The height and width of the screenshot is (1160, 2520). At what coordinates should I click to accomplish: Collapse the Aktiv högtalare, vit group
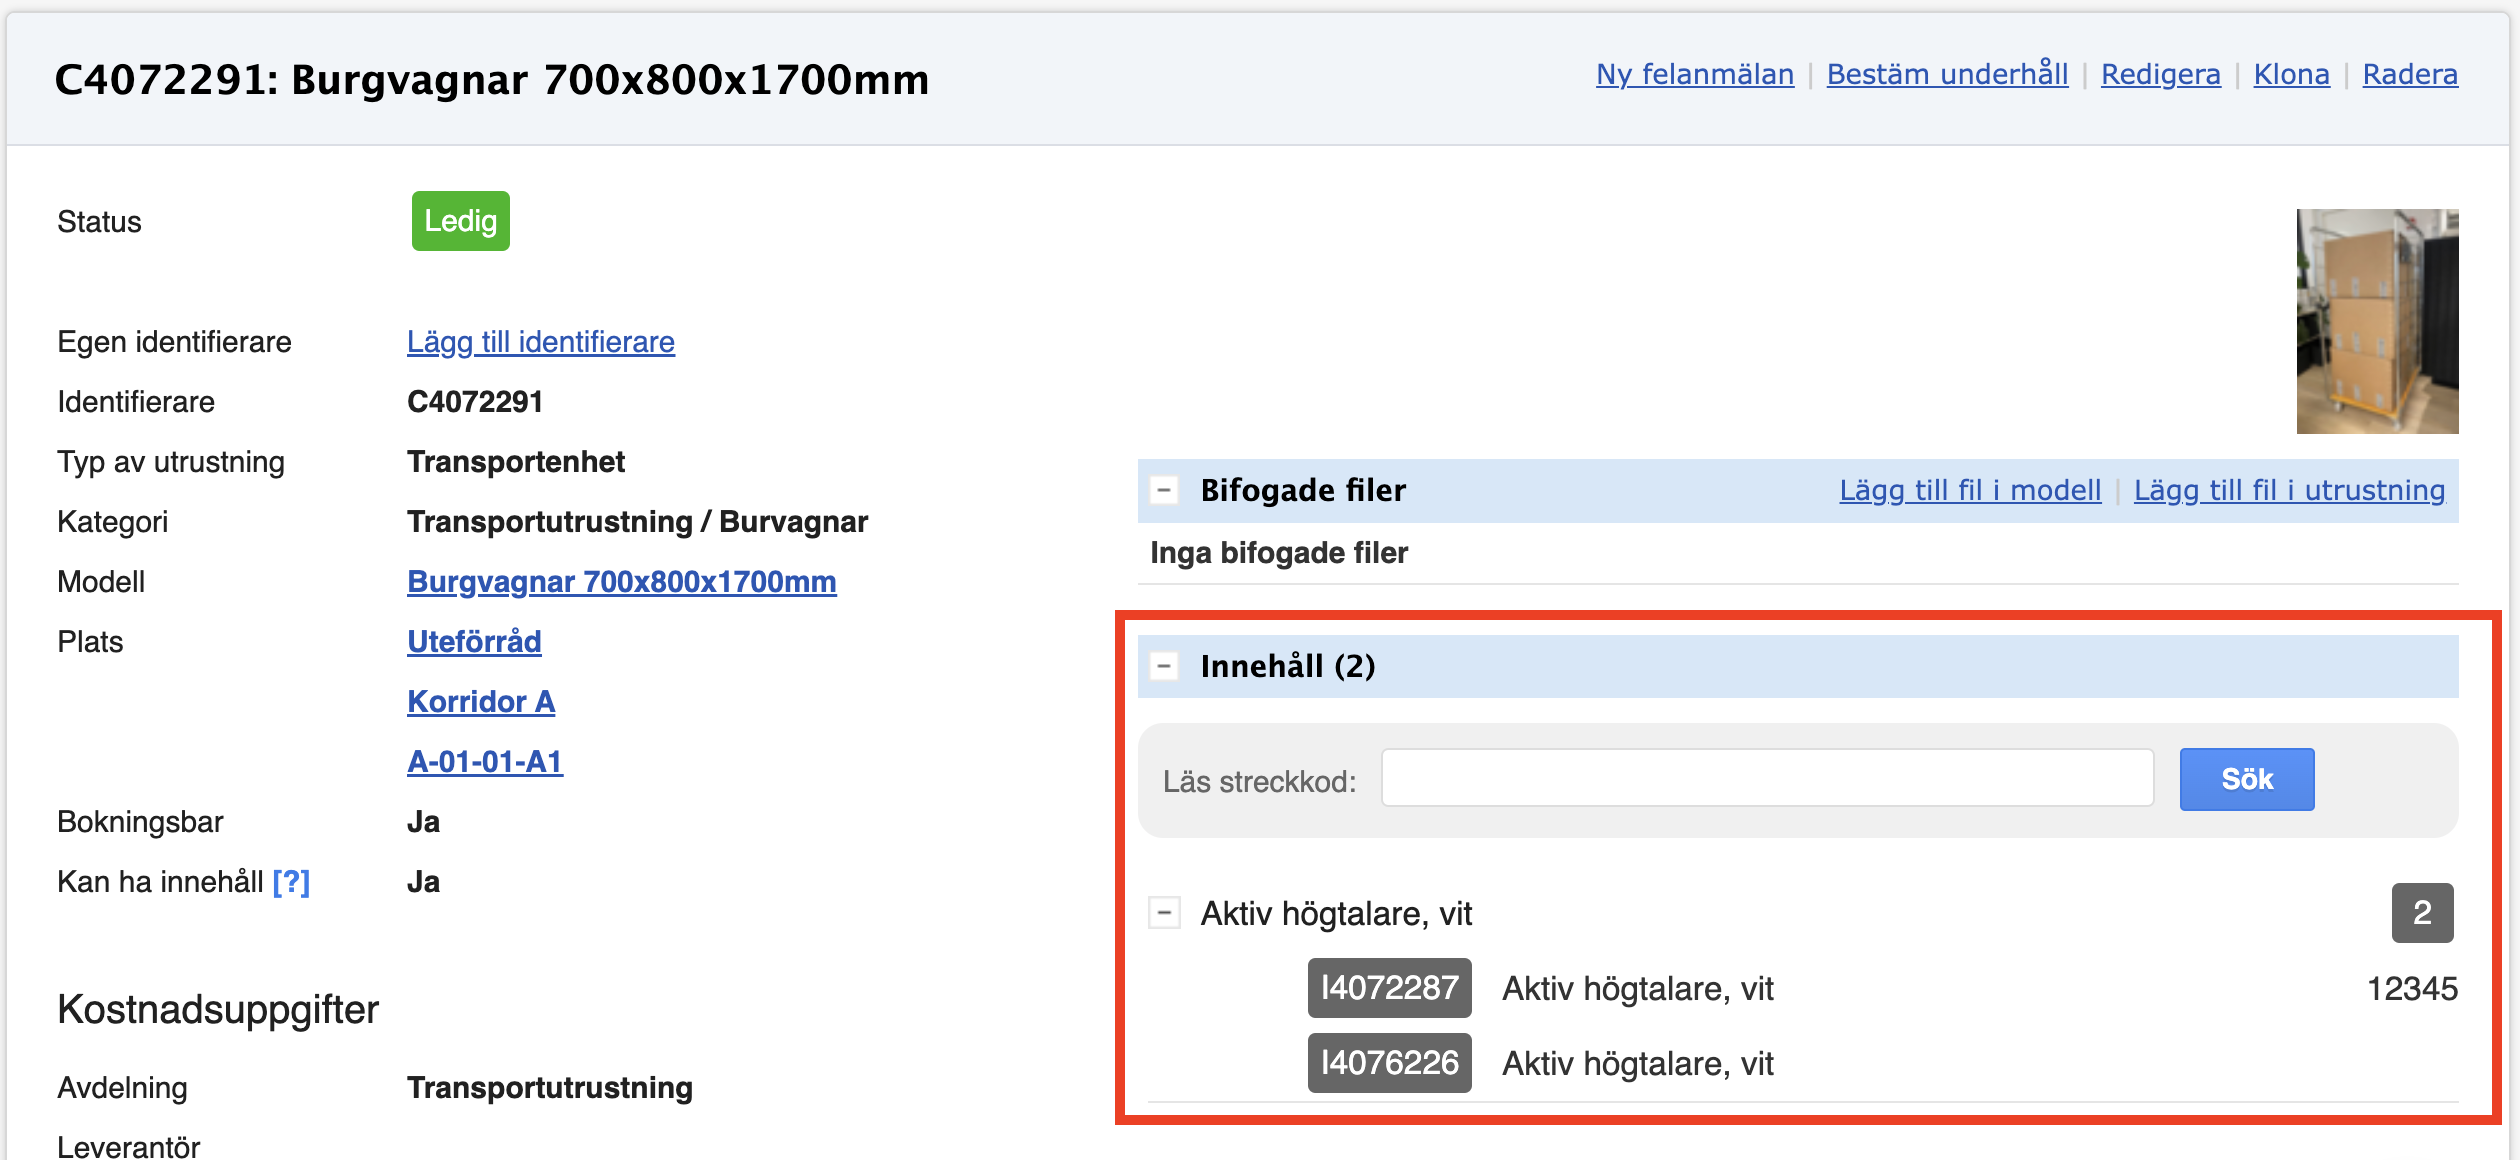[x=1164, y=913]
